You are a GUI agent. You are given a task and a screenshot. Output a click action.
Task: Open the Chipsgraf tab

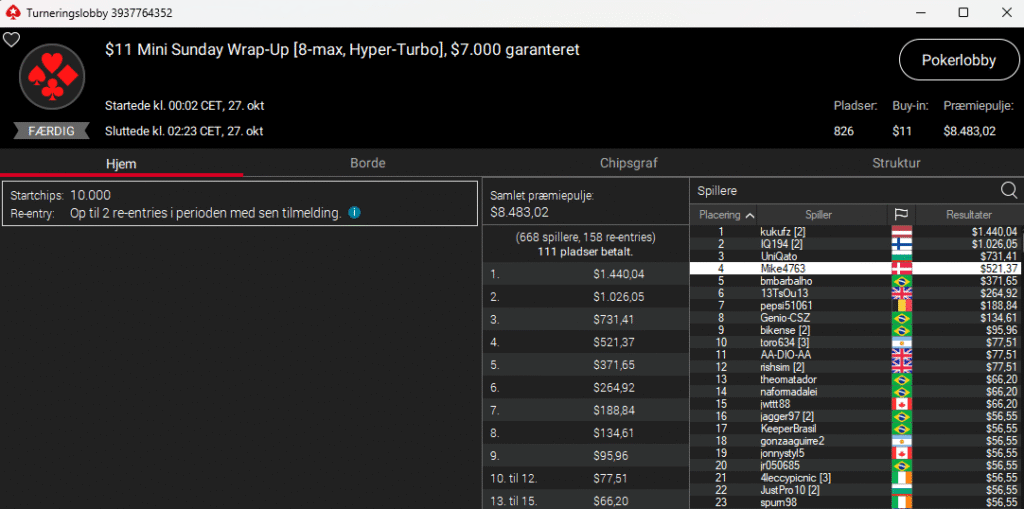point(628,163)
